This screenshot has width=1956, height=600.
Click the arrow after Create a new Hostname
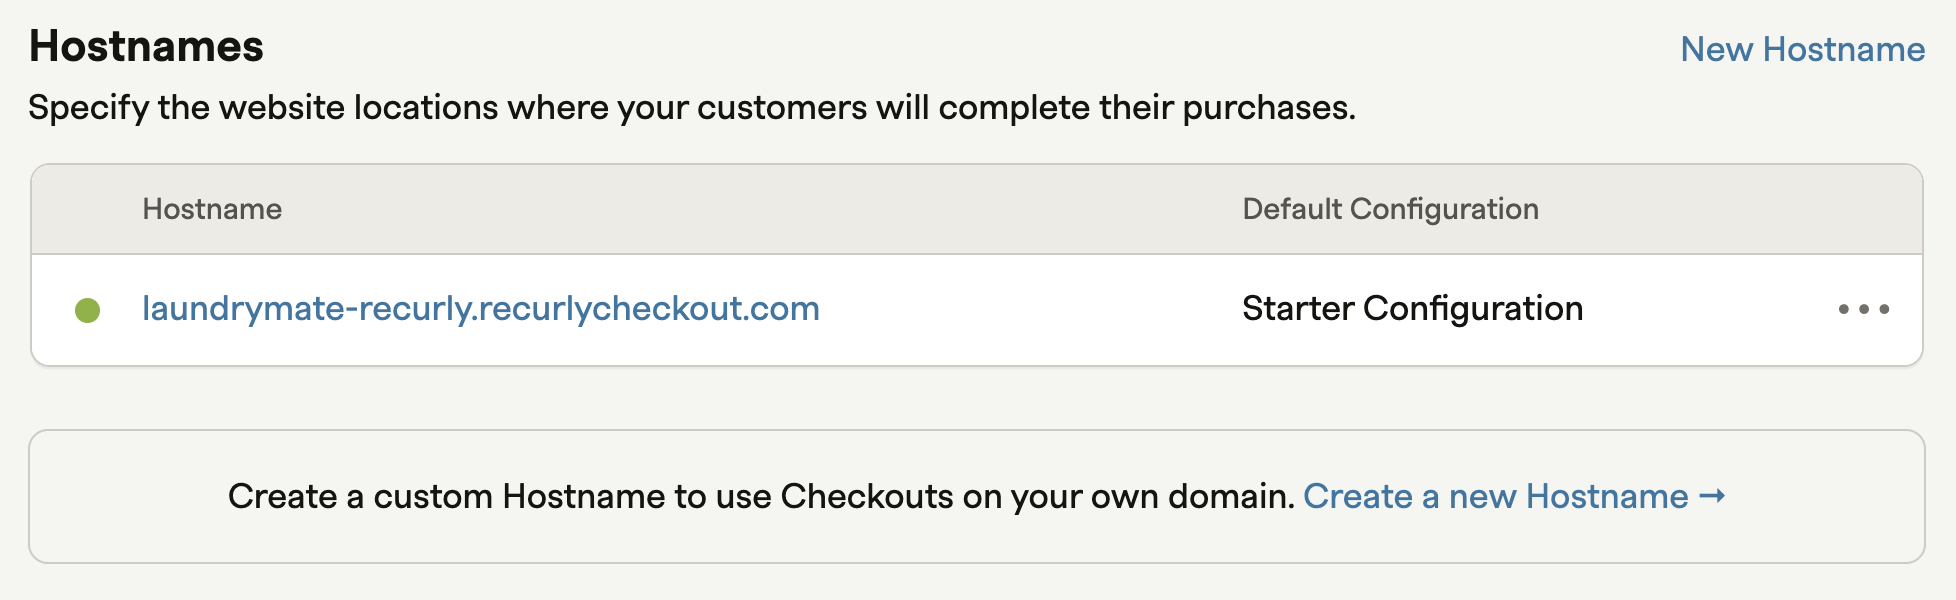tap(1712, 496)
